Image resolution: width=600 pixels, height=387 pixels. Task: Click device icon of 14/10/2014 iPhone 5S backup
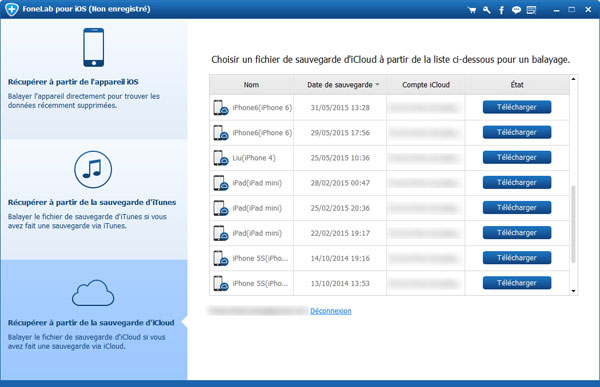221,258
